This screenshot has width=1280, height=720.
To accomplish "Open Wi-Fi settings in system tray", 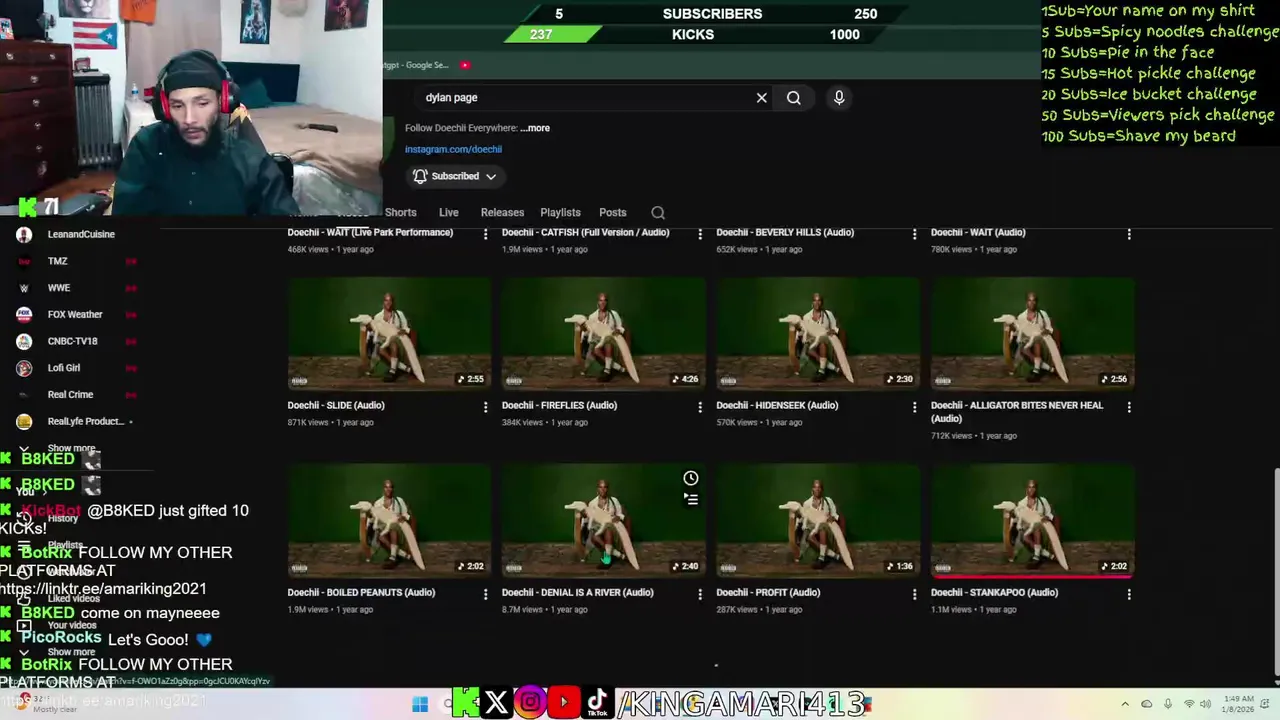I will [x=1189, y=704].
